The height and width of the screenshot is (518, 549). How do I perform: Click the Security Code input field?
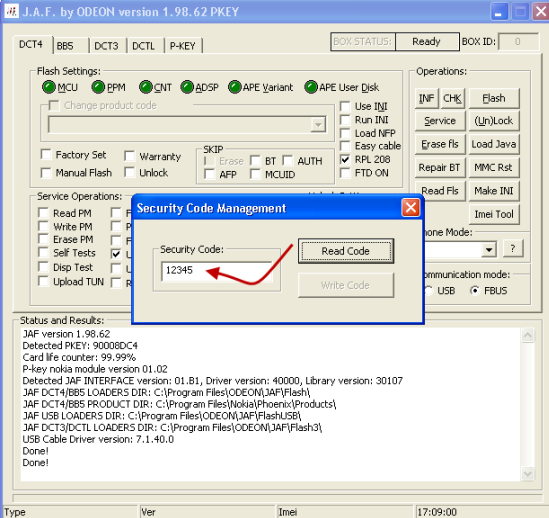click(216, 271)
